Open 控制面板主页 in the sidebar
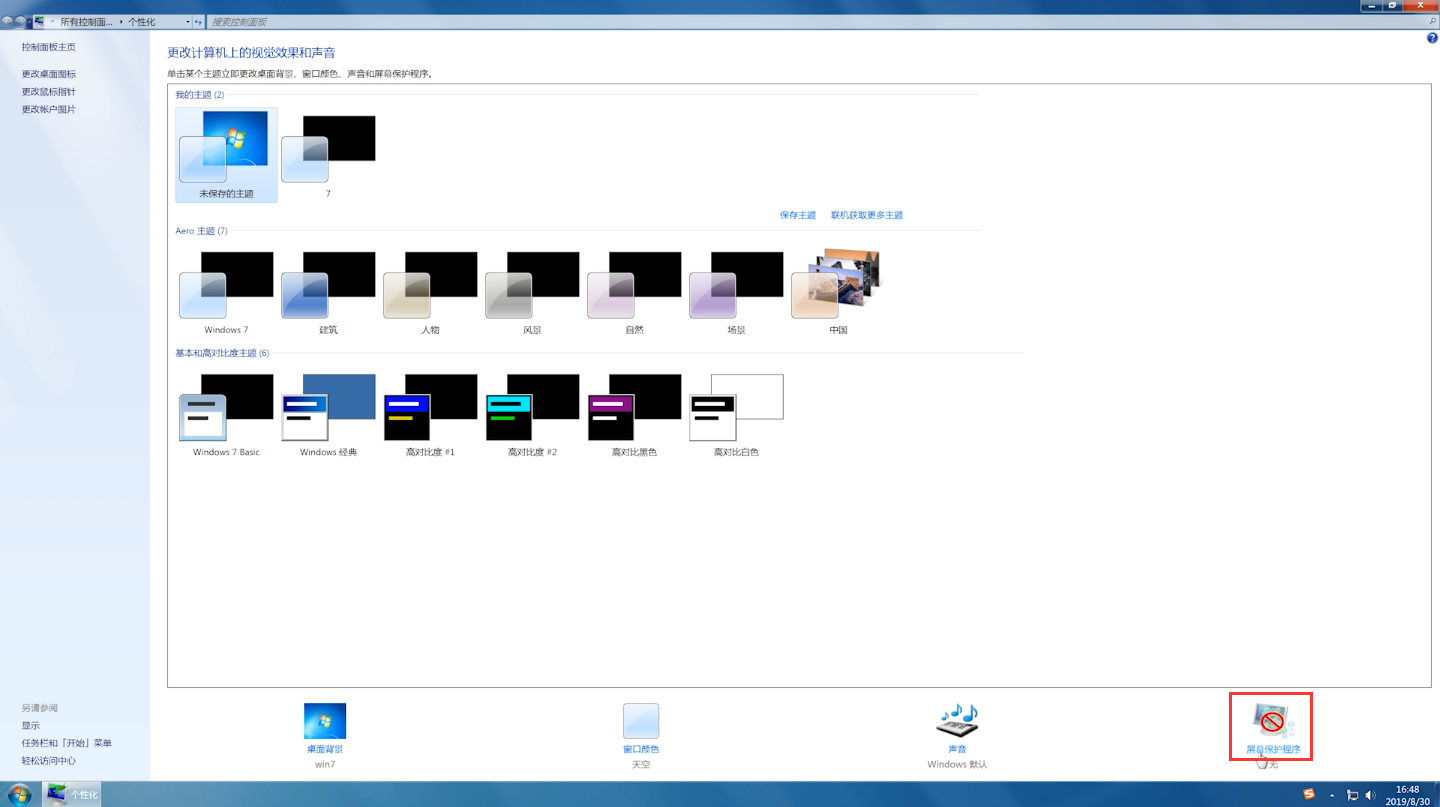This screenshot has width=1440, height=807. 49,47
